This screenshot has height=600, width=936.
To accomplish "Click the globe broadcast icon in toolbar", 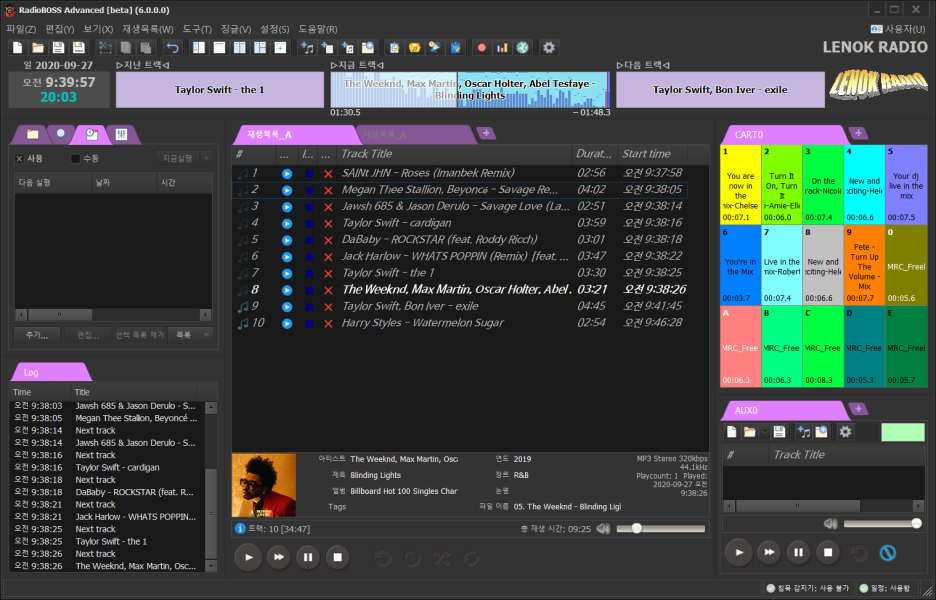I will (x=522, y=48).
